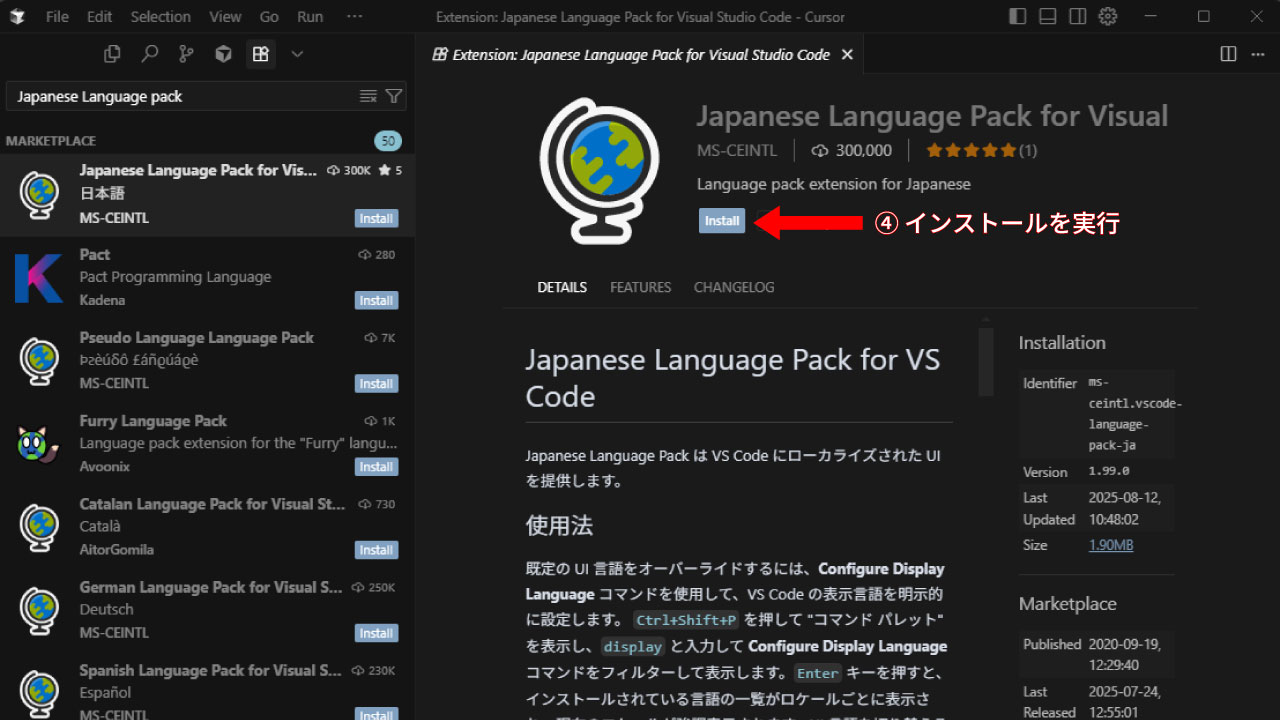Switch to the FEATURES tab
The image size is (1280, 720).
(641, 287)
